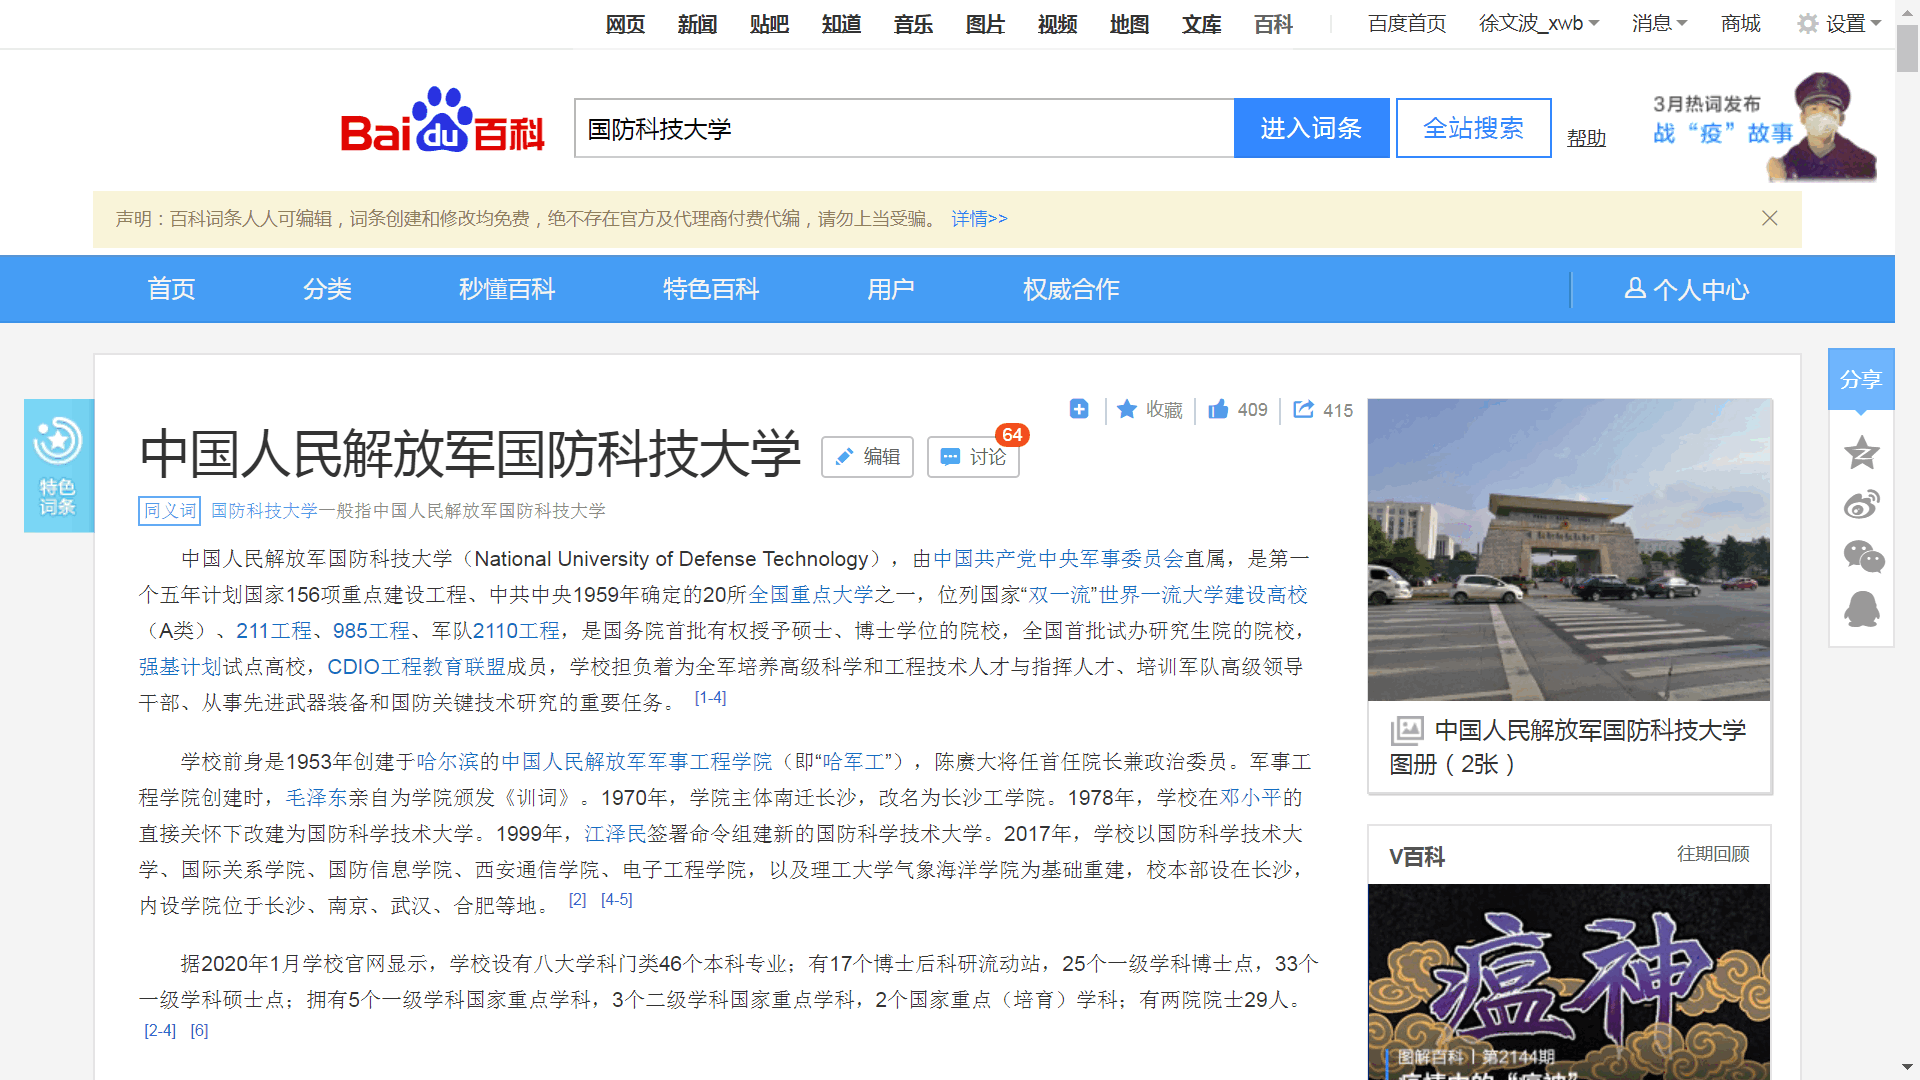Open the 设置 settings dropdown
This screenshot has width=1920, height=1080.
(x=1840, y=23)
